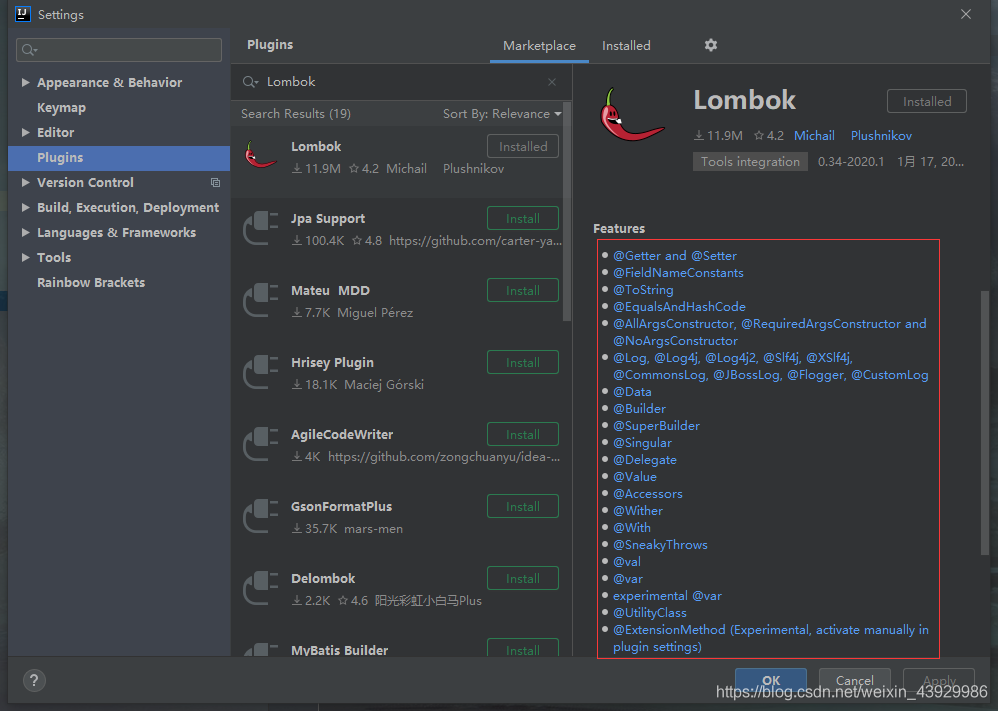Screen dimensions: 998x711
Task: Click Installed button in Lombok result row
Action: click(523, 146)
